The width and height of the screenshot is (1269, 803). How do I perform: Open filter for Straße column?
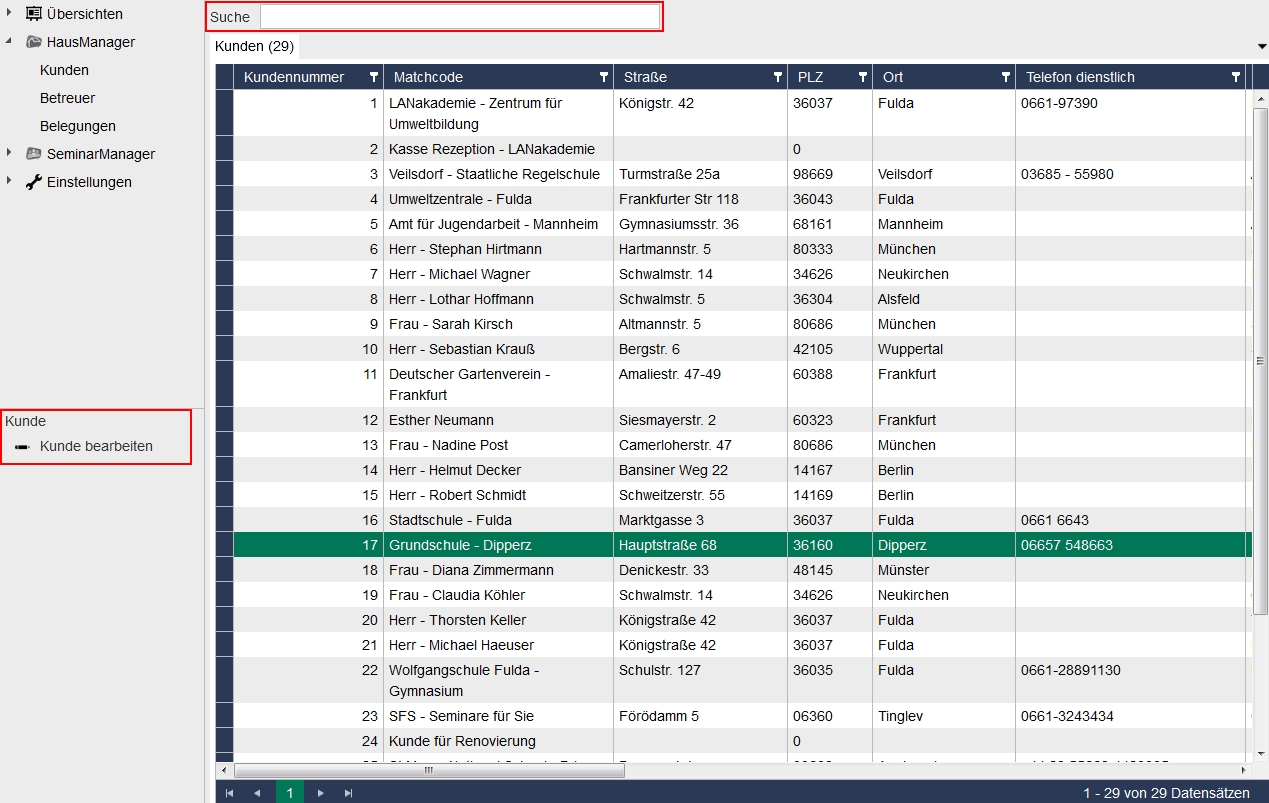[777, 77]
